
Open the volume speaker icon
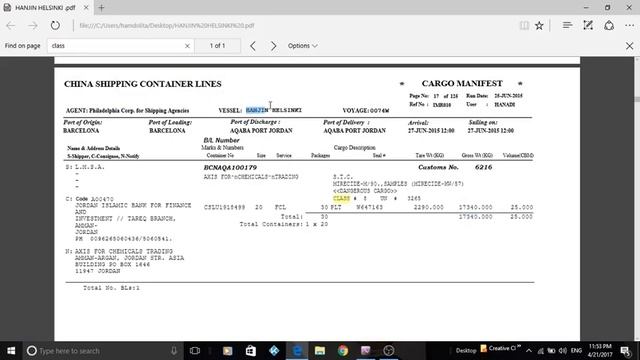[x=563, y=351]
